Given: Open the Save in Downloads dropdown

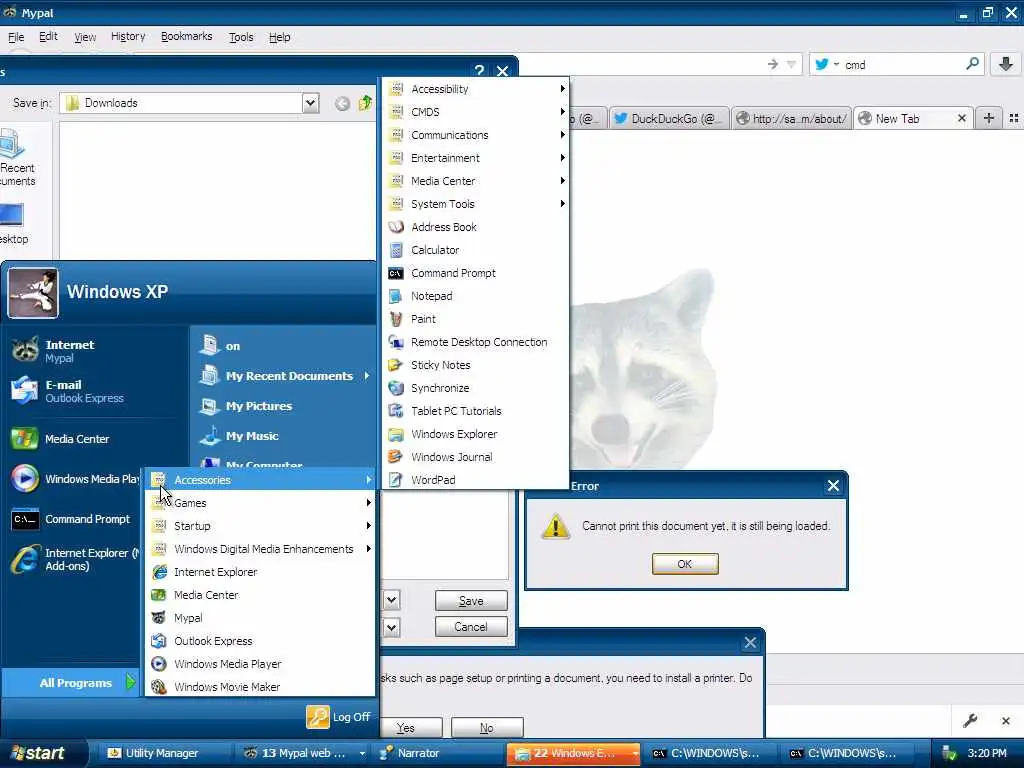Looking at the screenshot, I should point(311,103).
